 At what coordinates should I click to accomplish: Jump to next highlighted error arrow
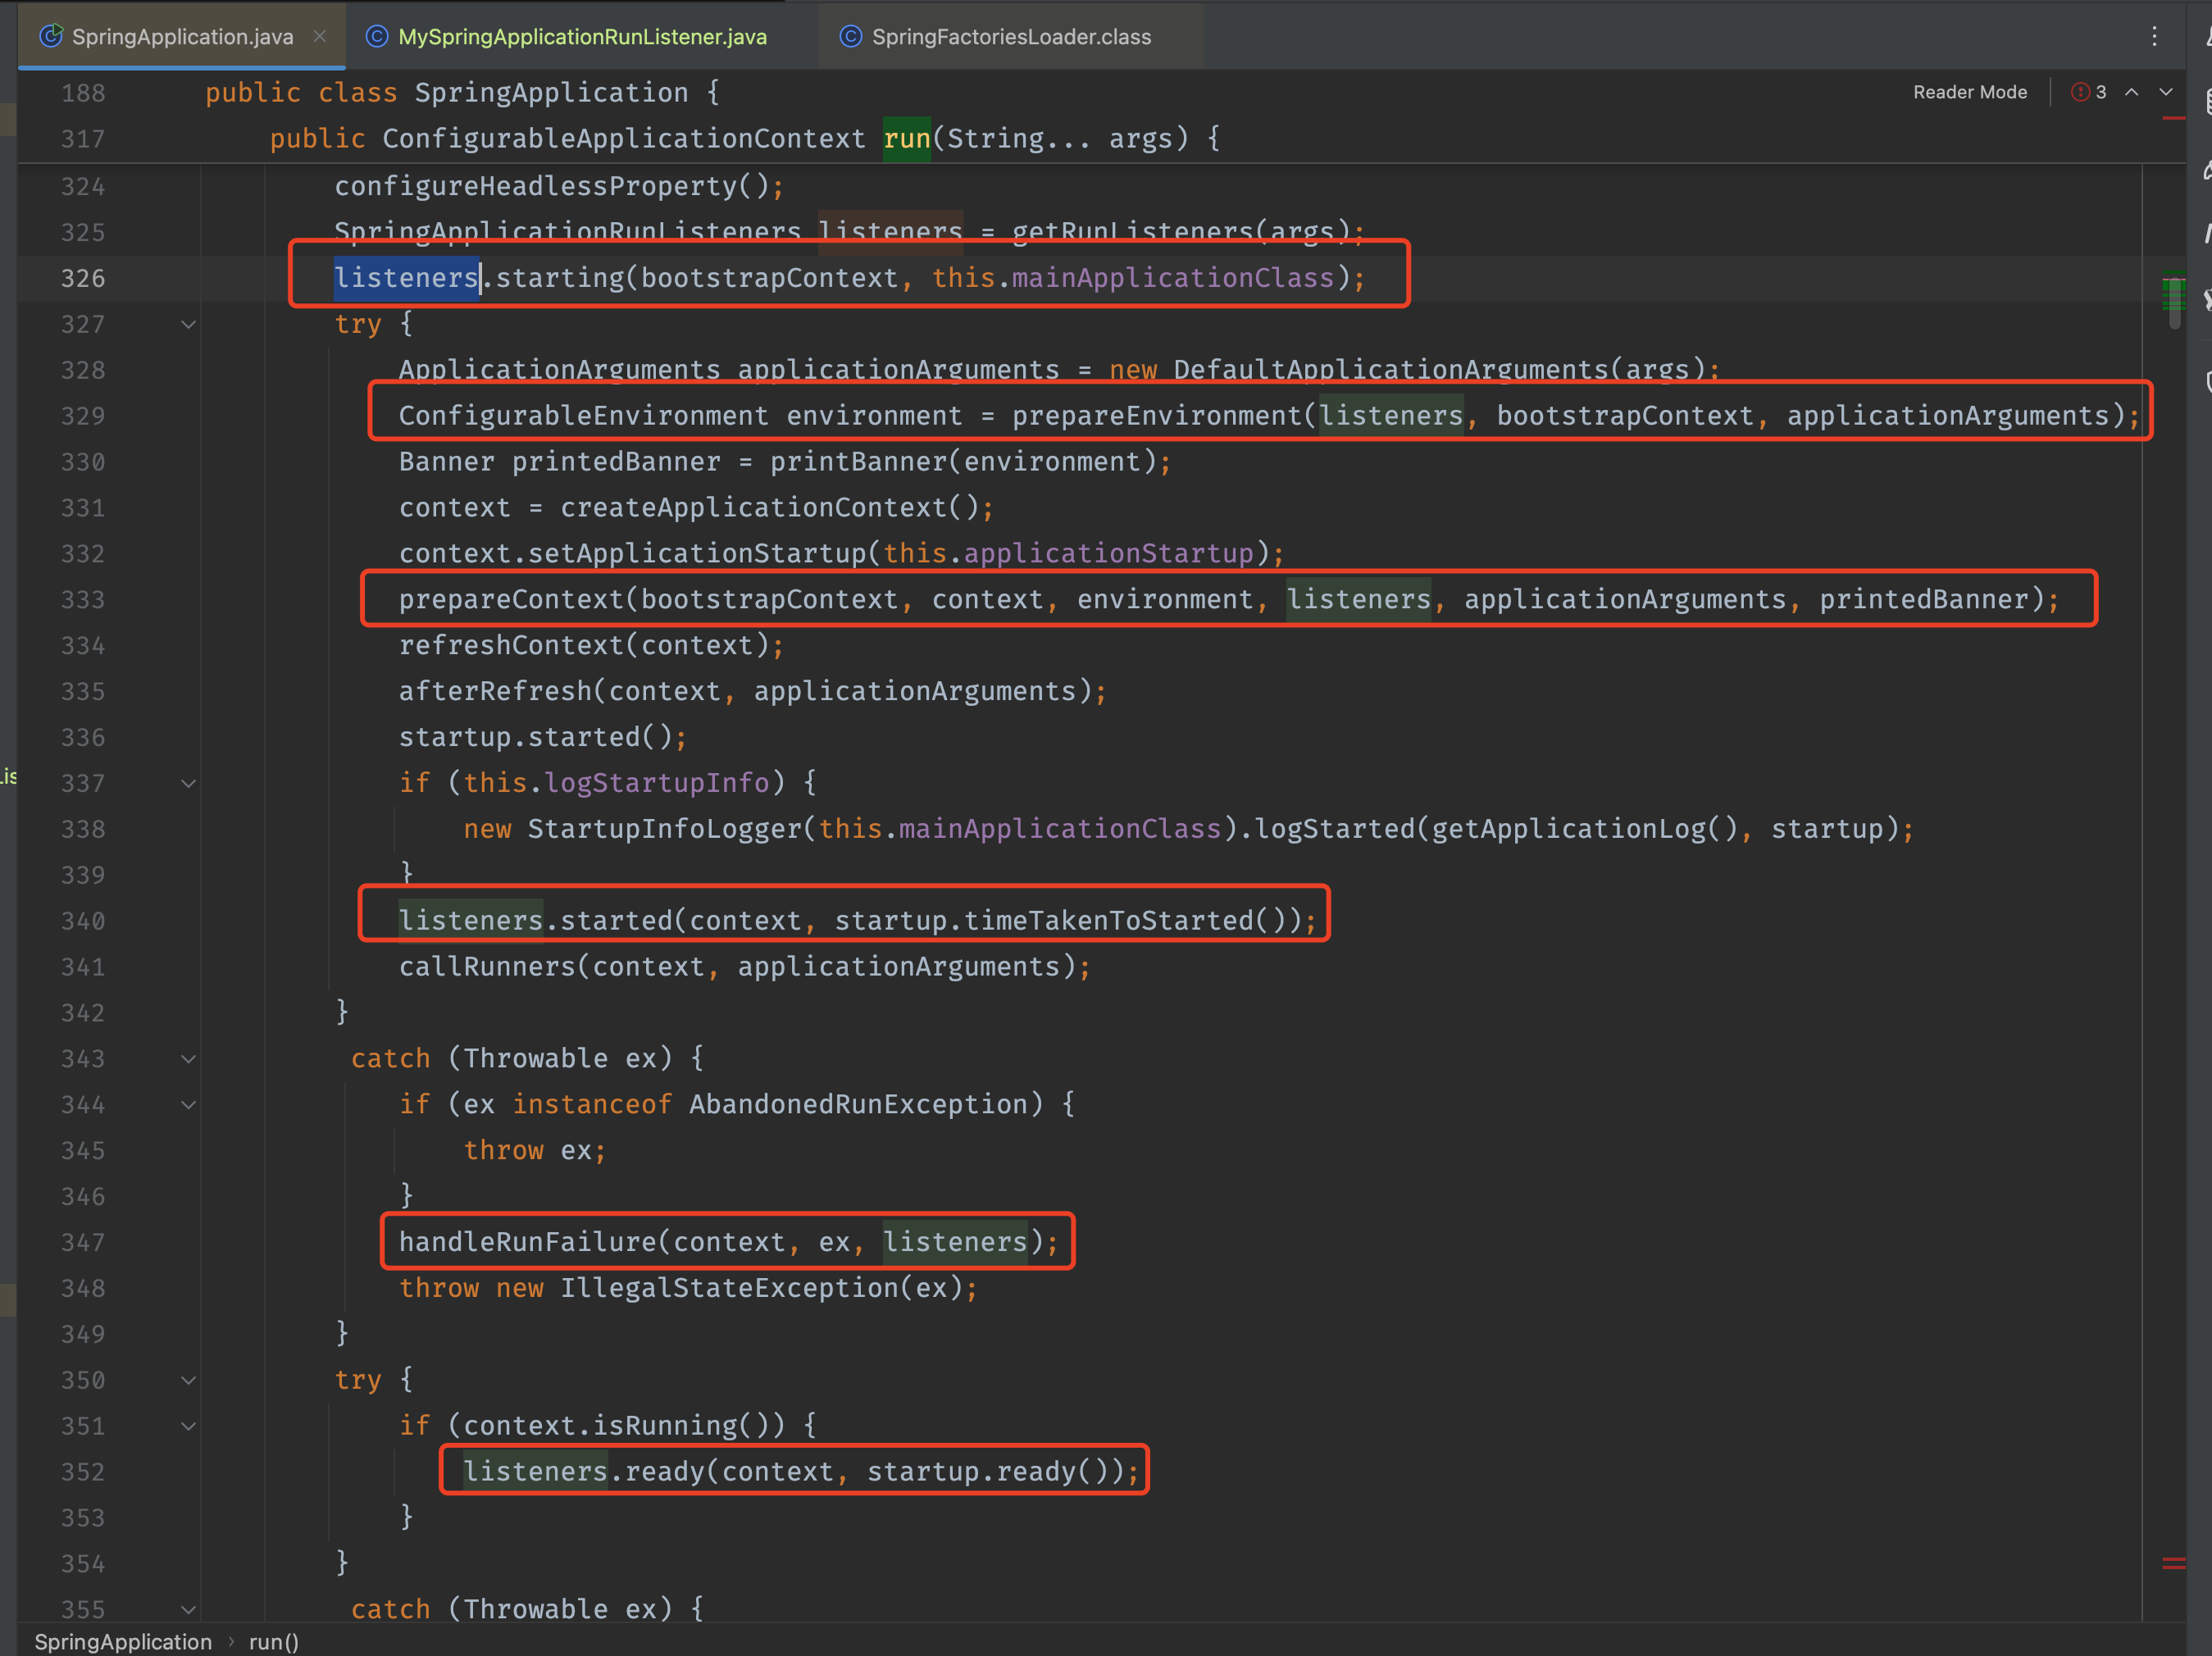[2165, 92]
